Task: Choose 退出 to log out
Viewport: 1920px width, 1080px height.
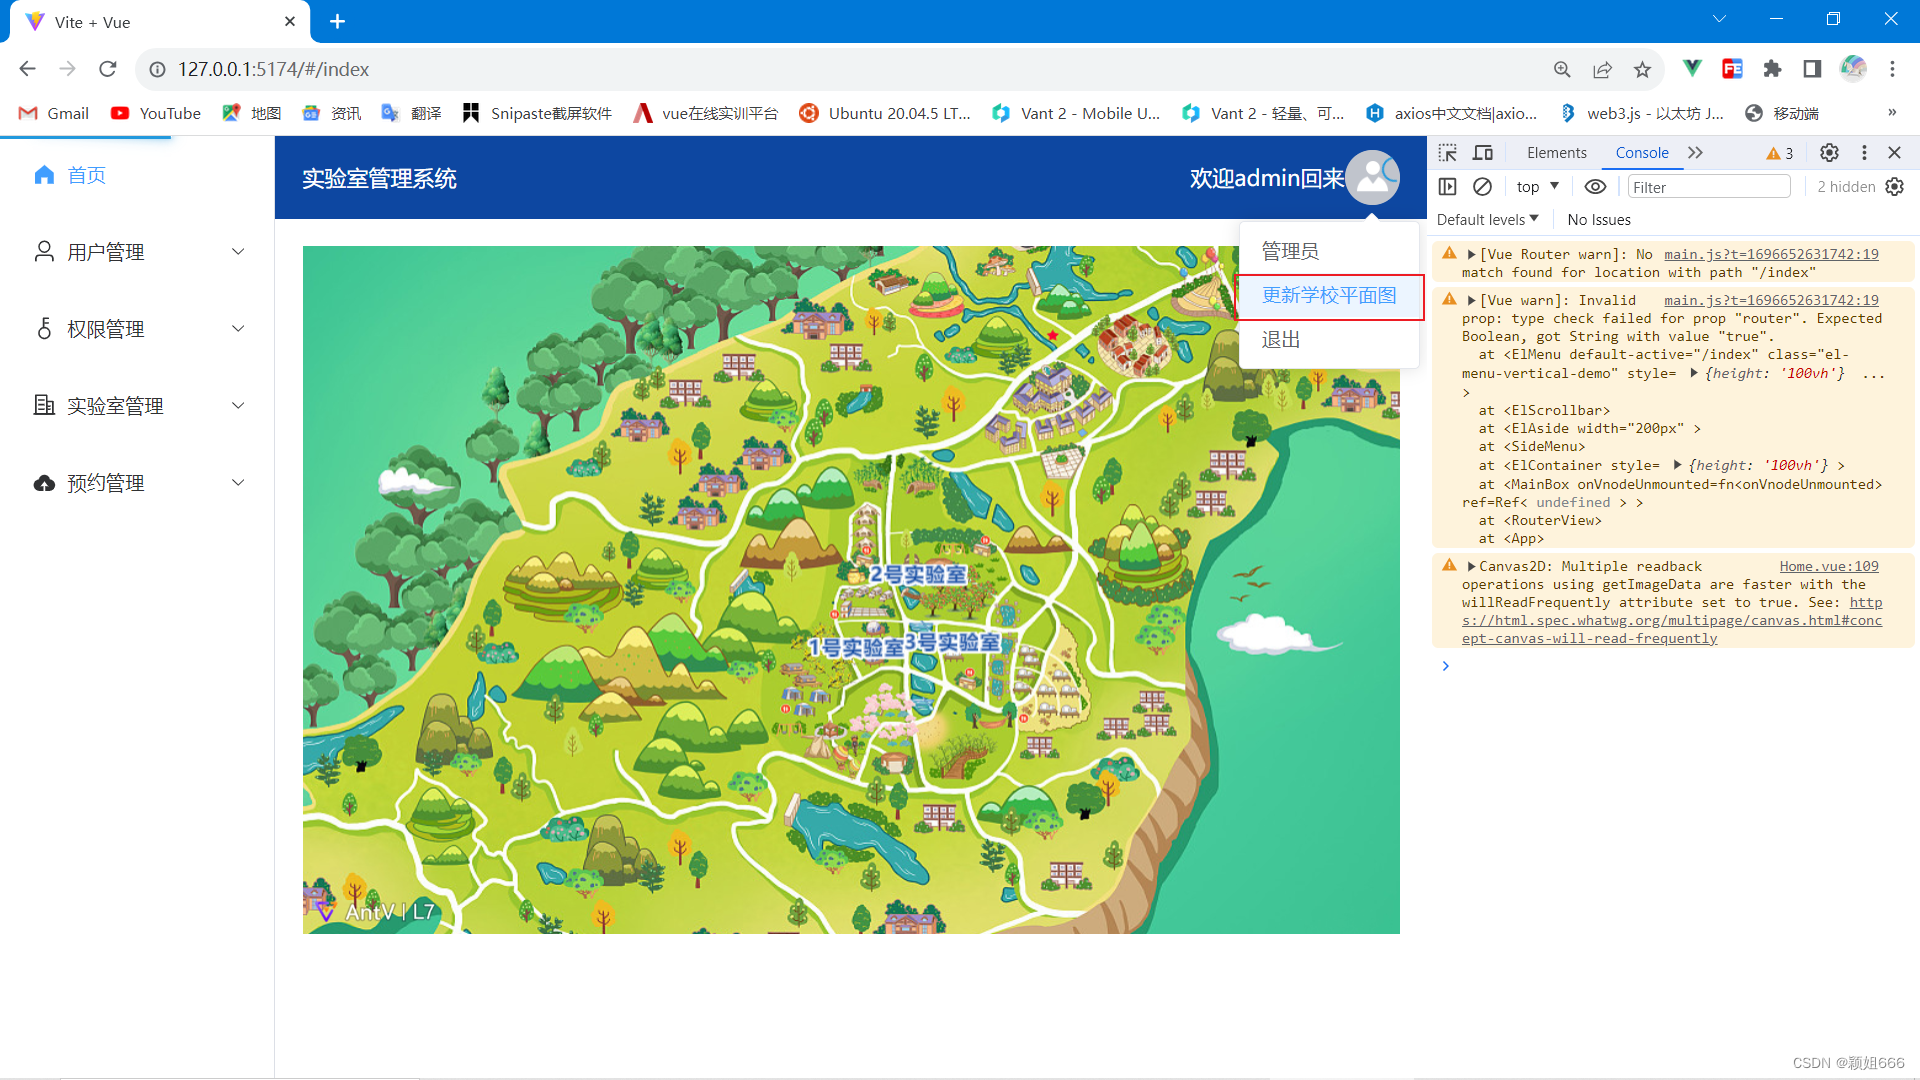Action: pos(1281,340)
